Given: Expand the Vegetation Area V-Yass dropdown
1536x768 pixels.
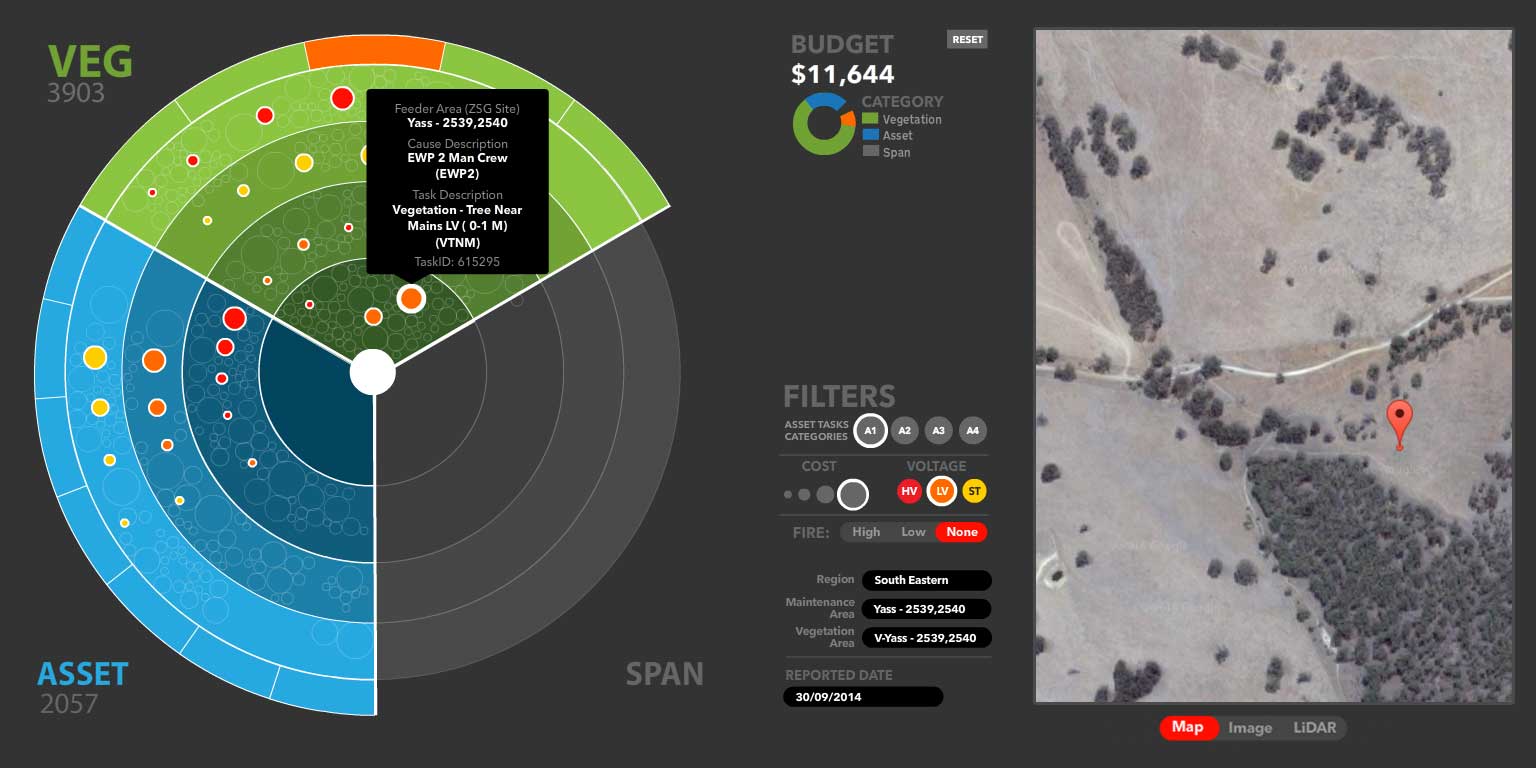Looking at the screenshot, I should coord(927,637).
